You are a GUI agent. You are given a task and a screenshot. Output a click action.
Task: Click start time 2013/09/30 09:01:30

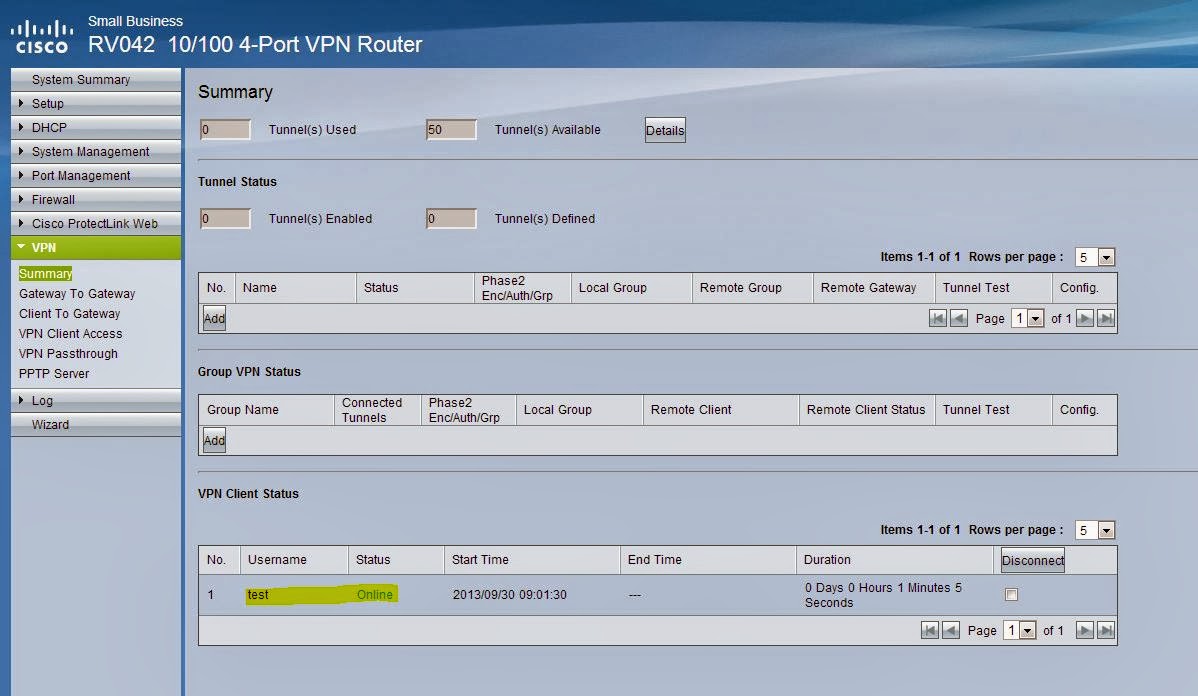(510, 594)
